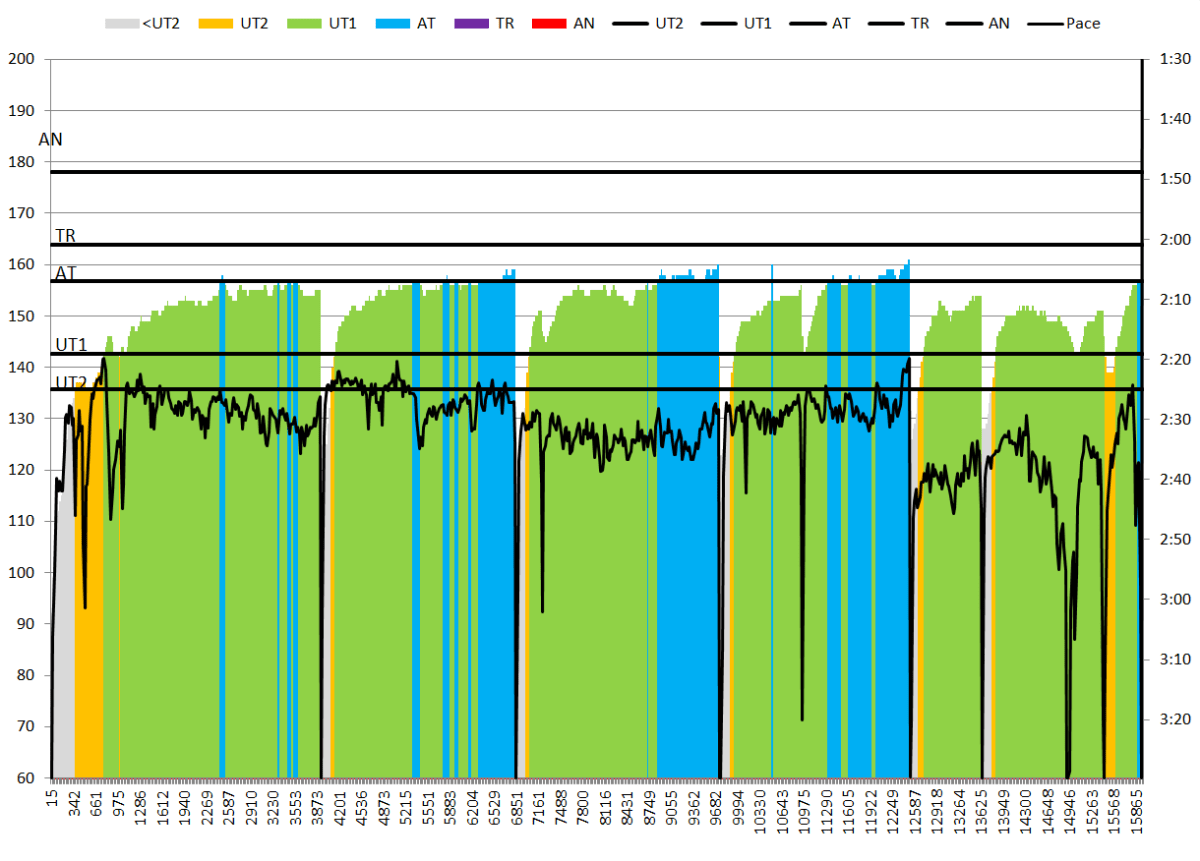Click the 200 value on the left axis
This screenshot has width=1200, height=861.
coord(20,59)
